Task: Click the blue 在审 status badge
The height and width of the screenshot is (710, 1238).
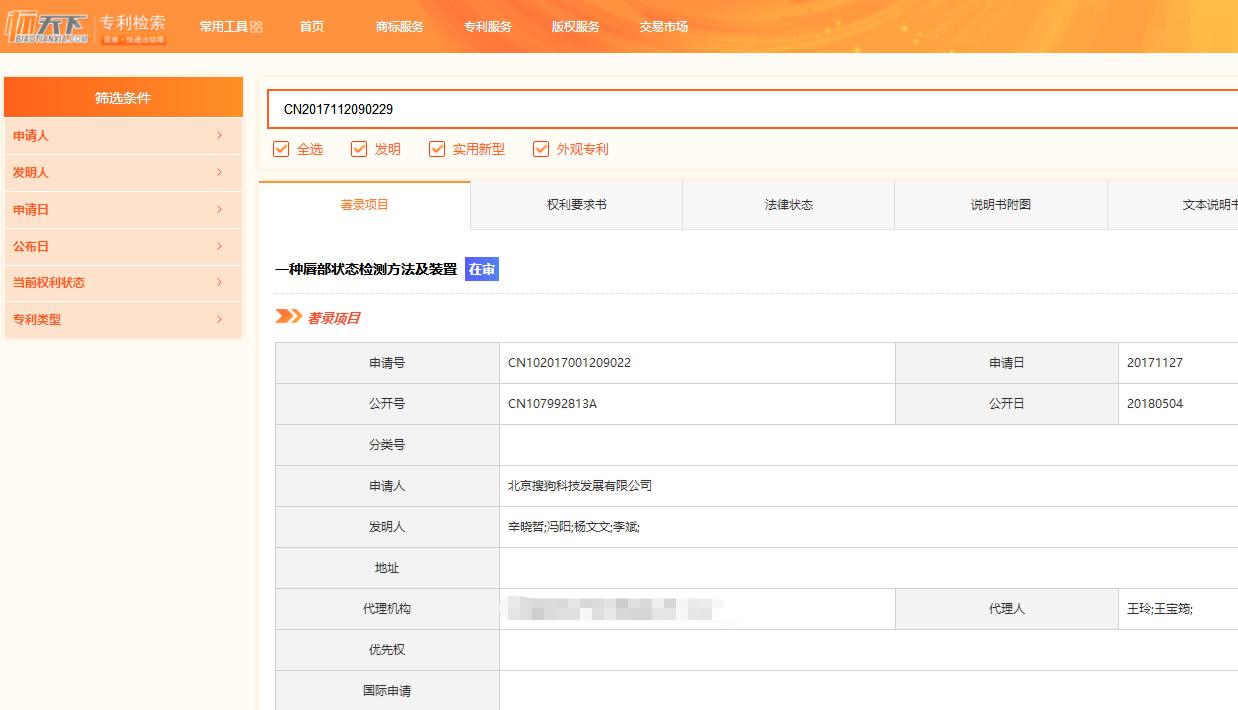Action: point(482,268)
